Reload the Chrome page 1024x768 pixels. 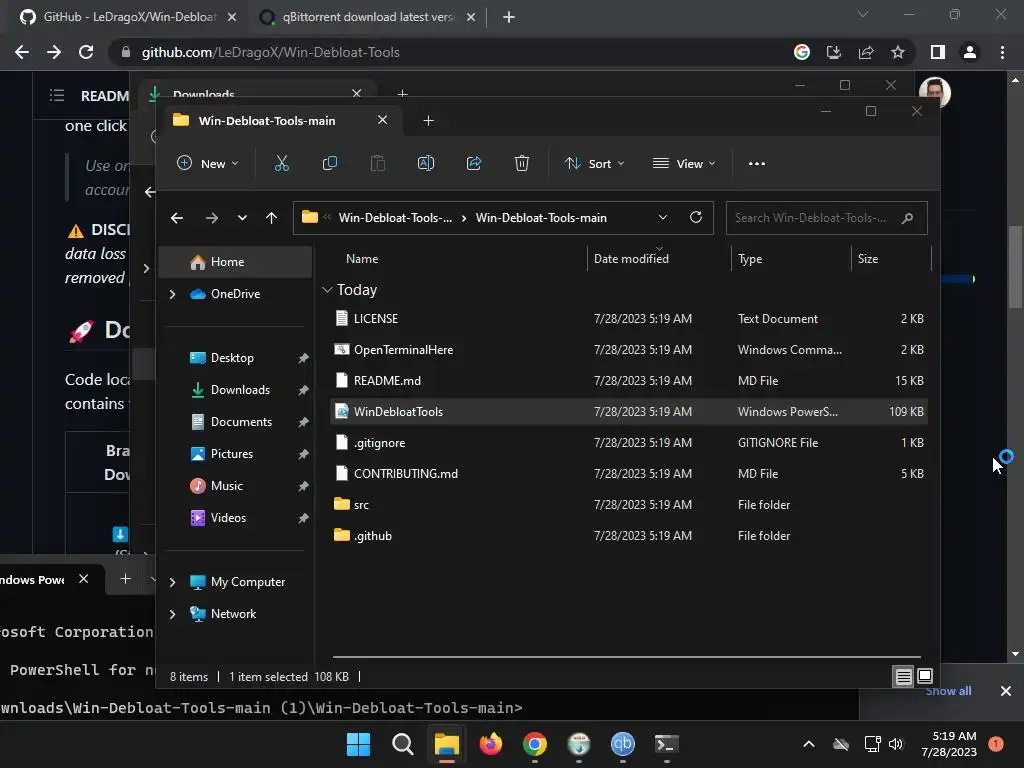click(86, 52)
